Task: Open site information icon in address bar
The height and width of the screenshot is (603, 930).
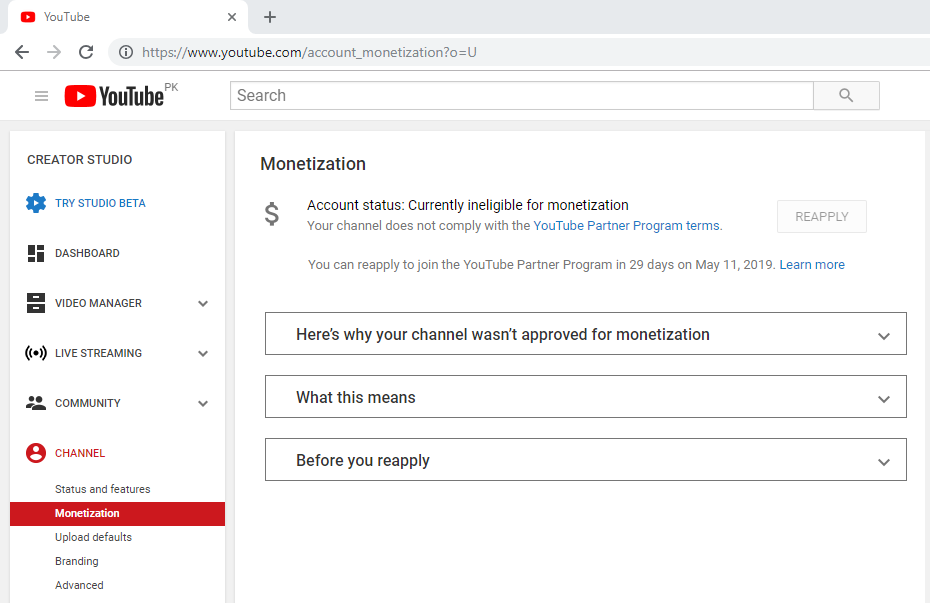Action: point(126,52)
